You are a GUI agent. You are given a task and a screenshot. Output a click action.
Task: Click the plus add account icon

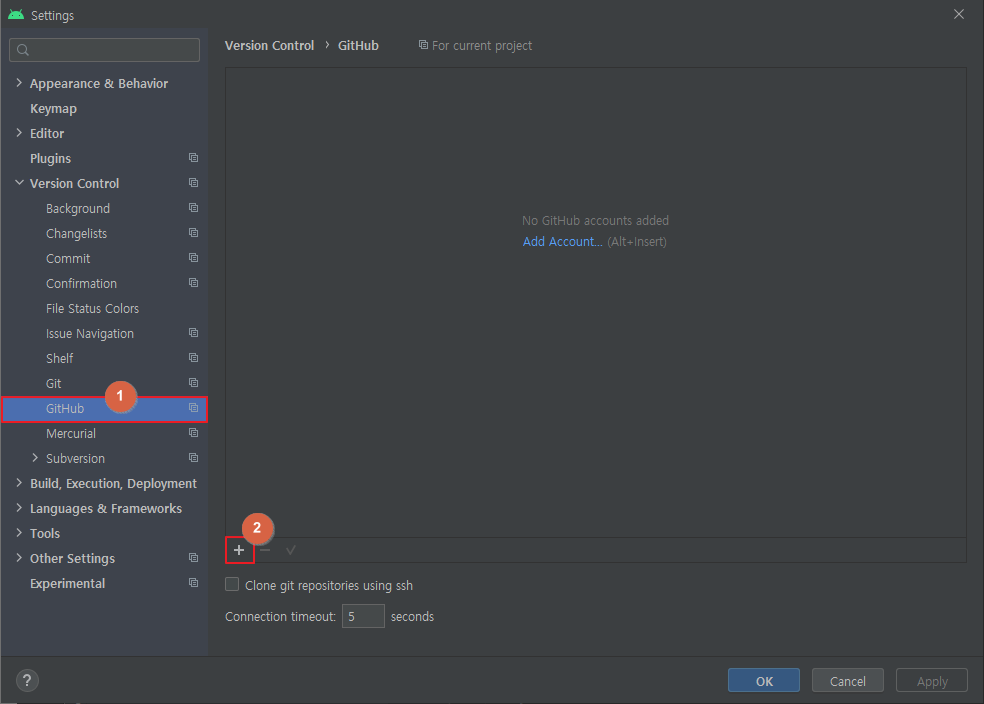tap(239, 550)
